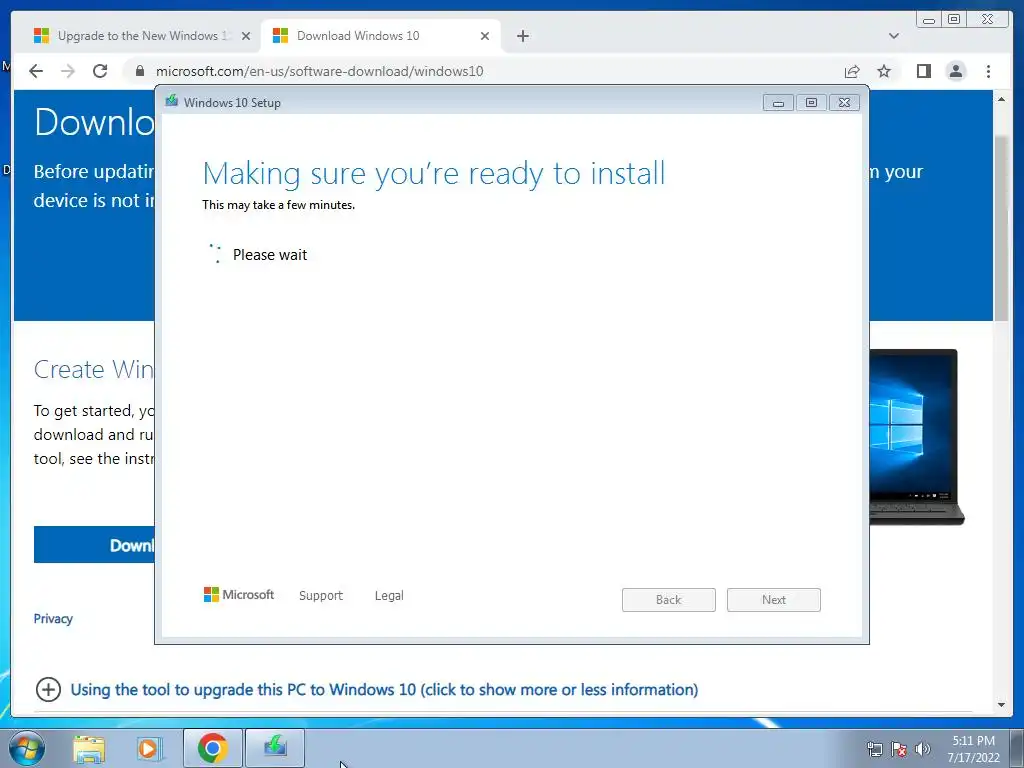Close the Download Windows 10 tab

(485, 36)
